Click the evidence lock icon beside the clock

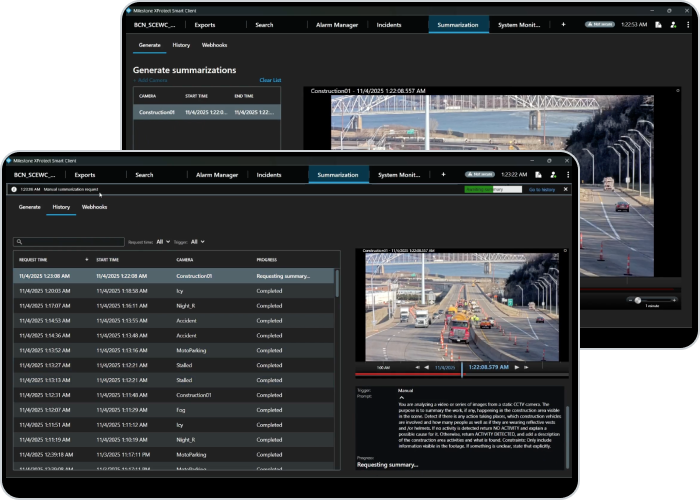(537, 175)
